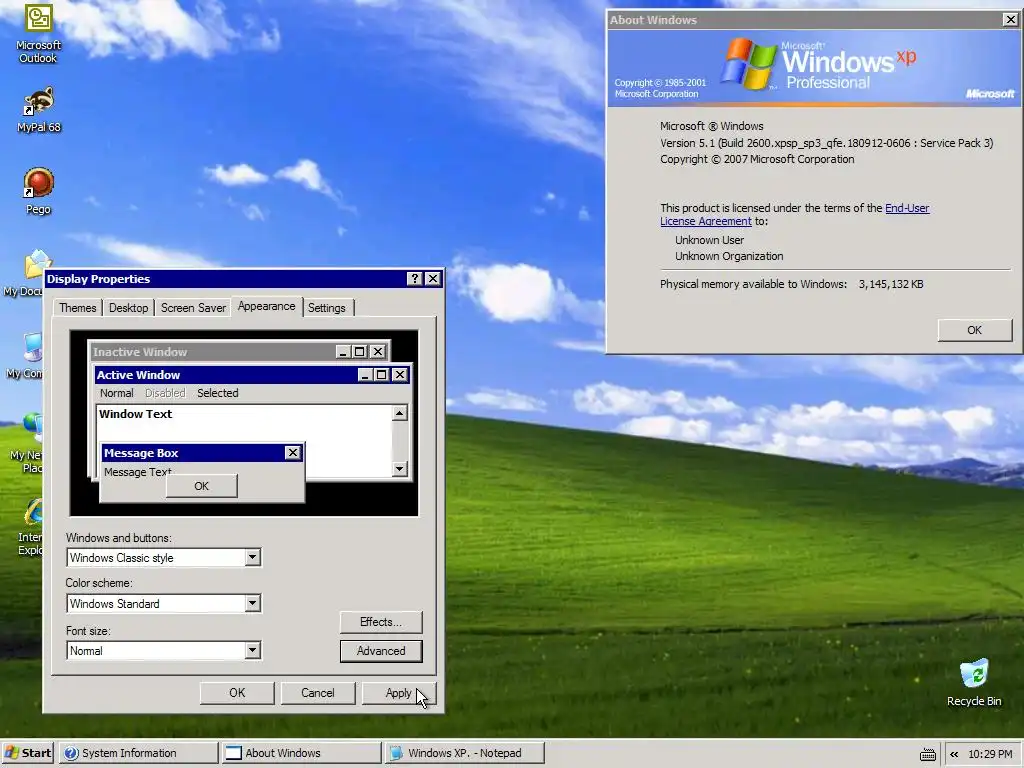This screenshot has width=1024, height=768.
Task: Switch to the Appearance tab
Action: (x=266, y=306)
